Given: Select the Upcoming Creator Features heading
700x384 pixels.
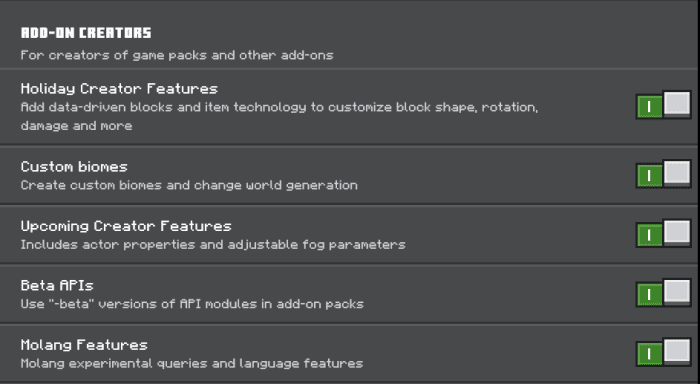Looking at the screenshot, I should point(126,226).
